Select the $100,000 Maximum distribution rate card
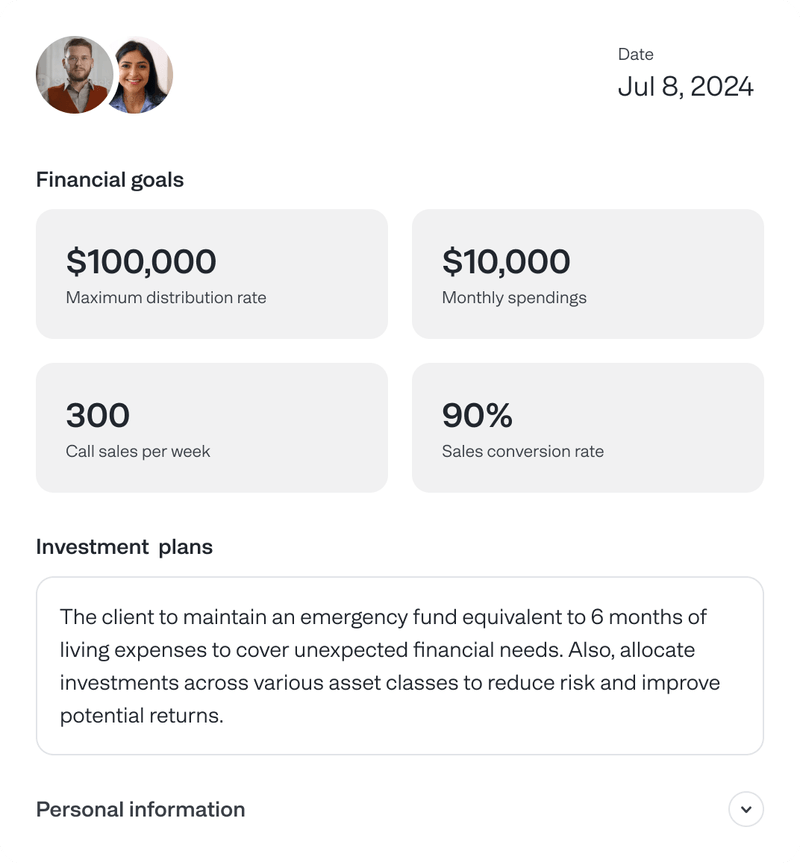 [x=212, y=272]
